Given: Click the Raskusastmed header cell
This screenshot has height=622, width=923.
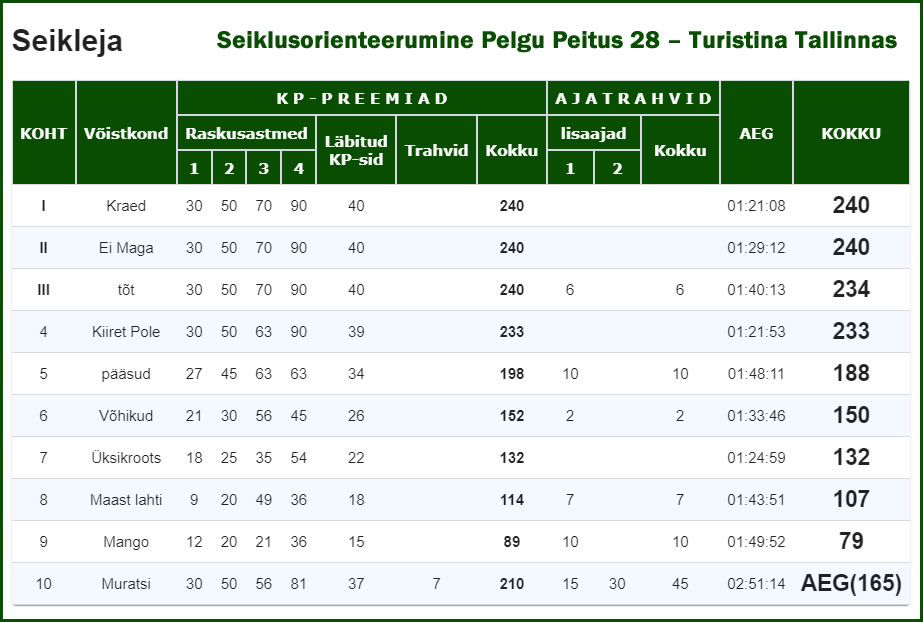Looking at the screenshot, I should (246, 133).
